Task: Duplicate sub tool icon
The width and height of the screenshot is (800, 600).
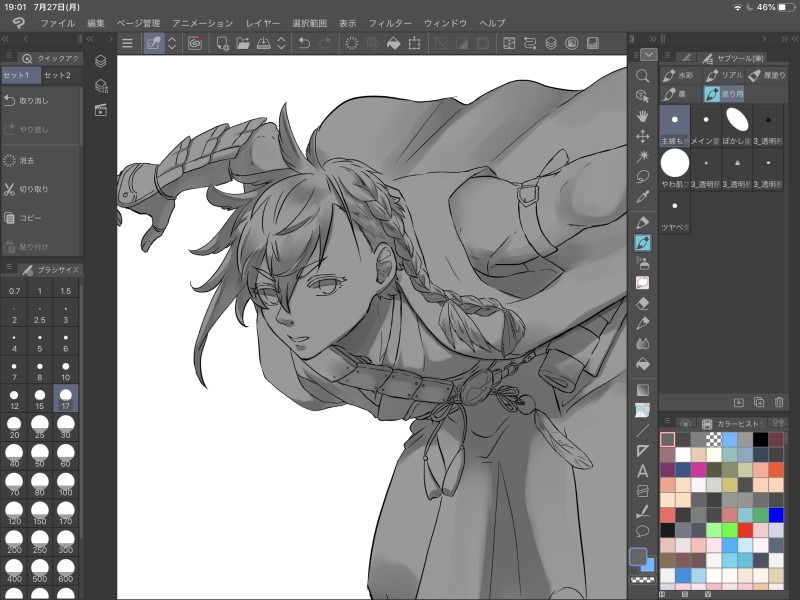Action: [759, 403]
